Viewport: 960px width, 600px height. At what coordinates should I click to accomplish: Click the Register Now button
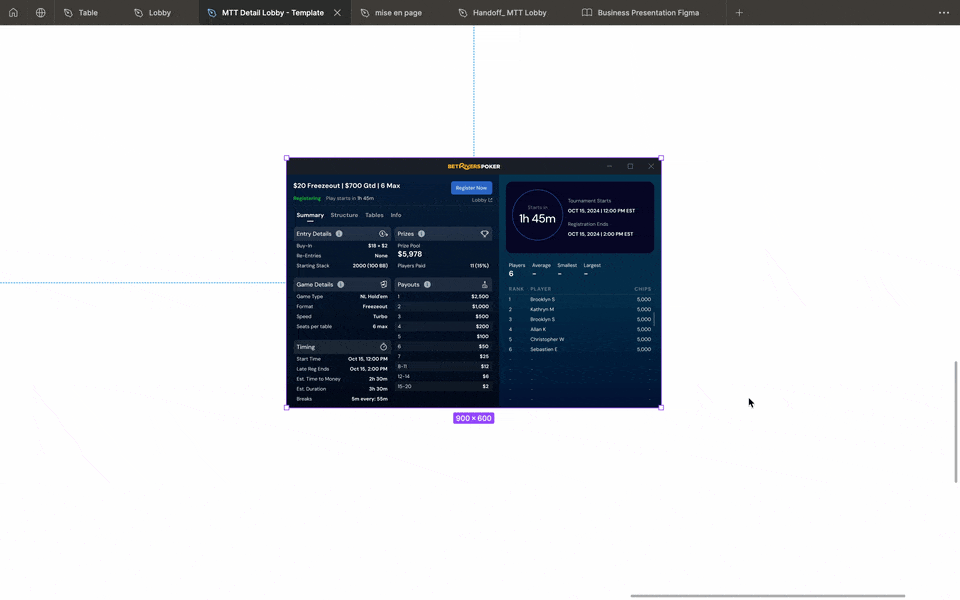[471, 188]
